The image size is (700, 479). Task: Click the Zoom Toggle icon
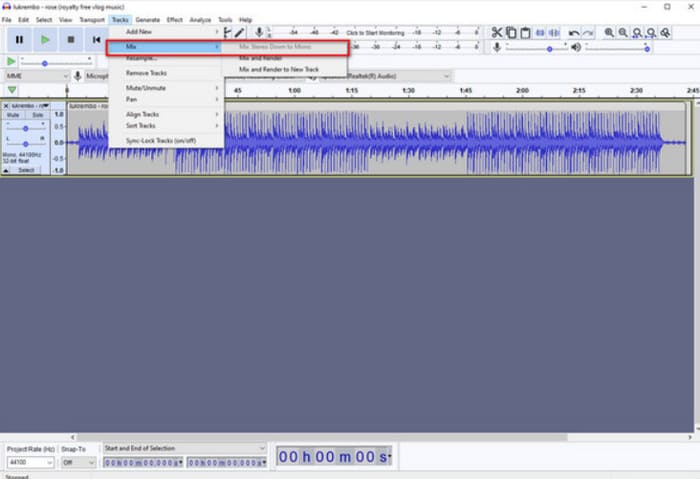tap(665, 33)
